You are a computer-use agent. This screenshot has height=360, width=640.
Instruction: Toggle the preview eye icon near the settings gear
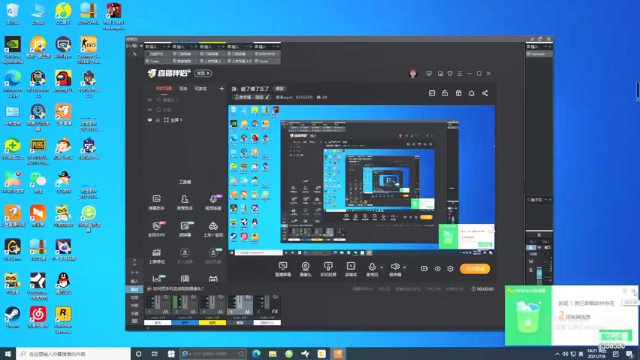point(438,269)
